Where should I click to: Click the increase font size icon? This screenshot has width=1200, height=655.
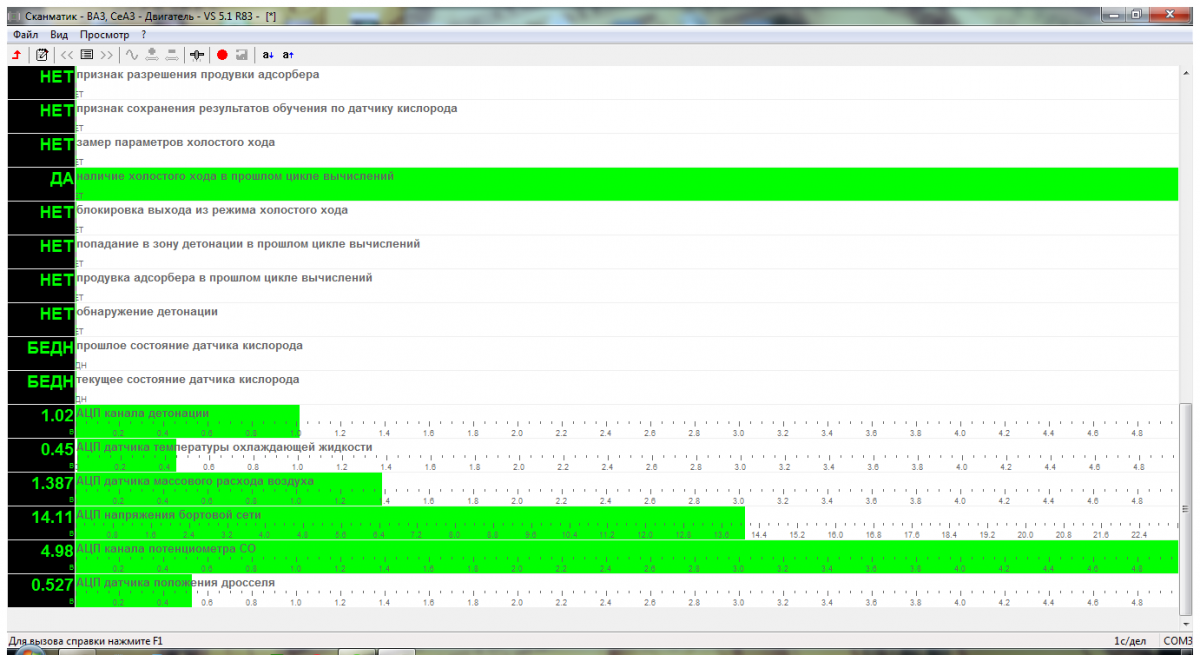click(288, 54)
